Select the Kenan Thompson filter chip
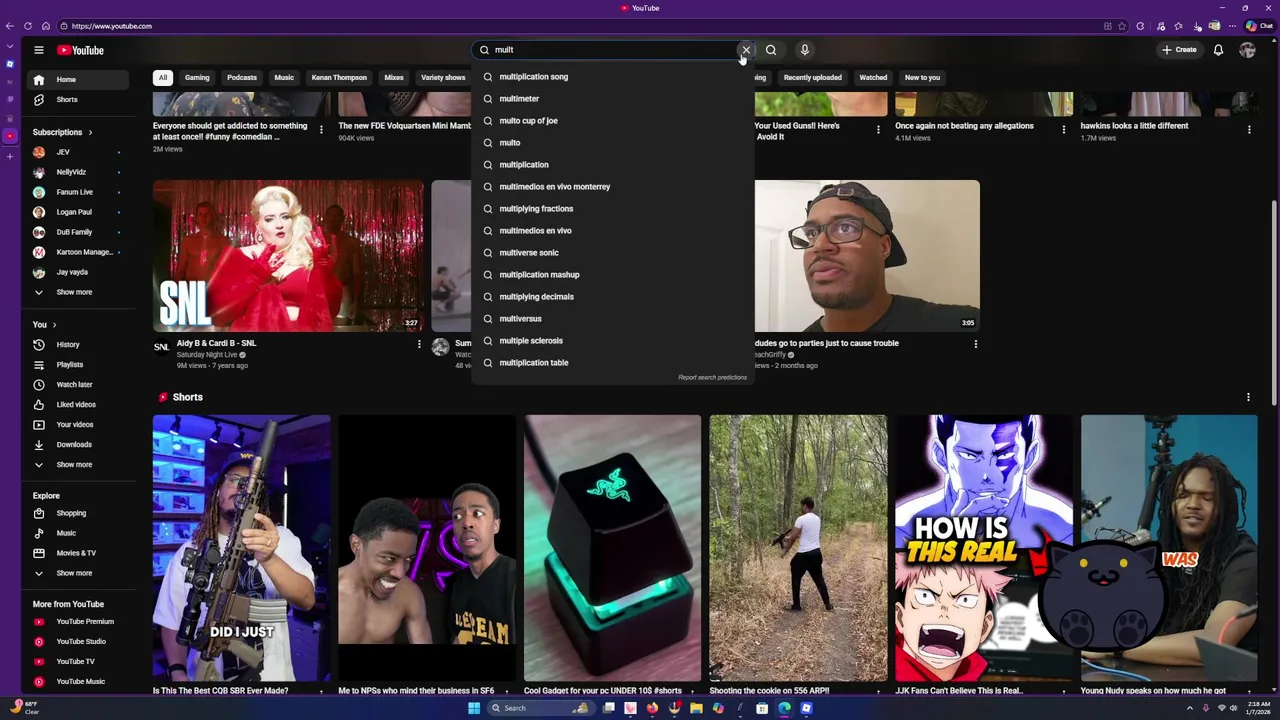The image size is (1280, 720). tap(339, 77)
